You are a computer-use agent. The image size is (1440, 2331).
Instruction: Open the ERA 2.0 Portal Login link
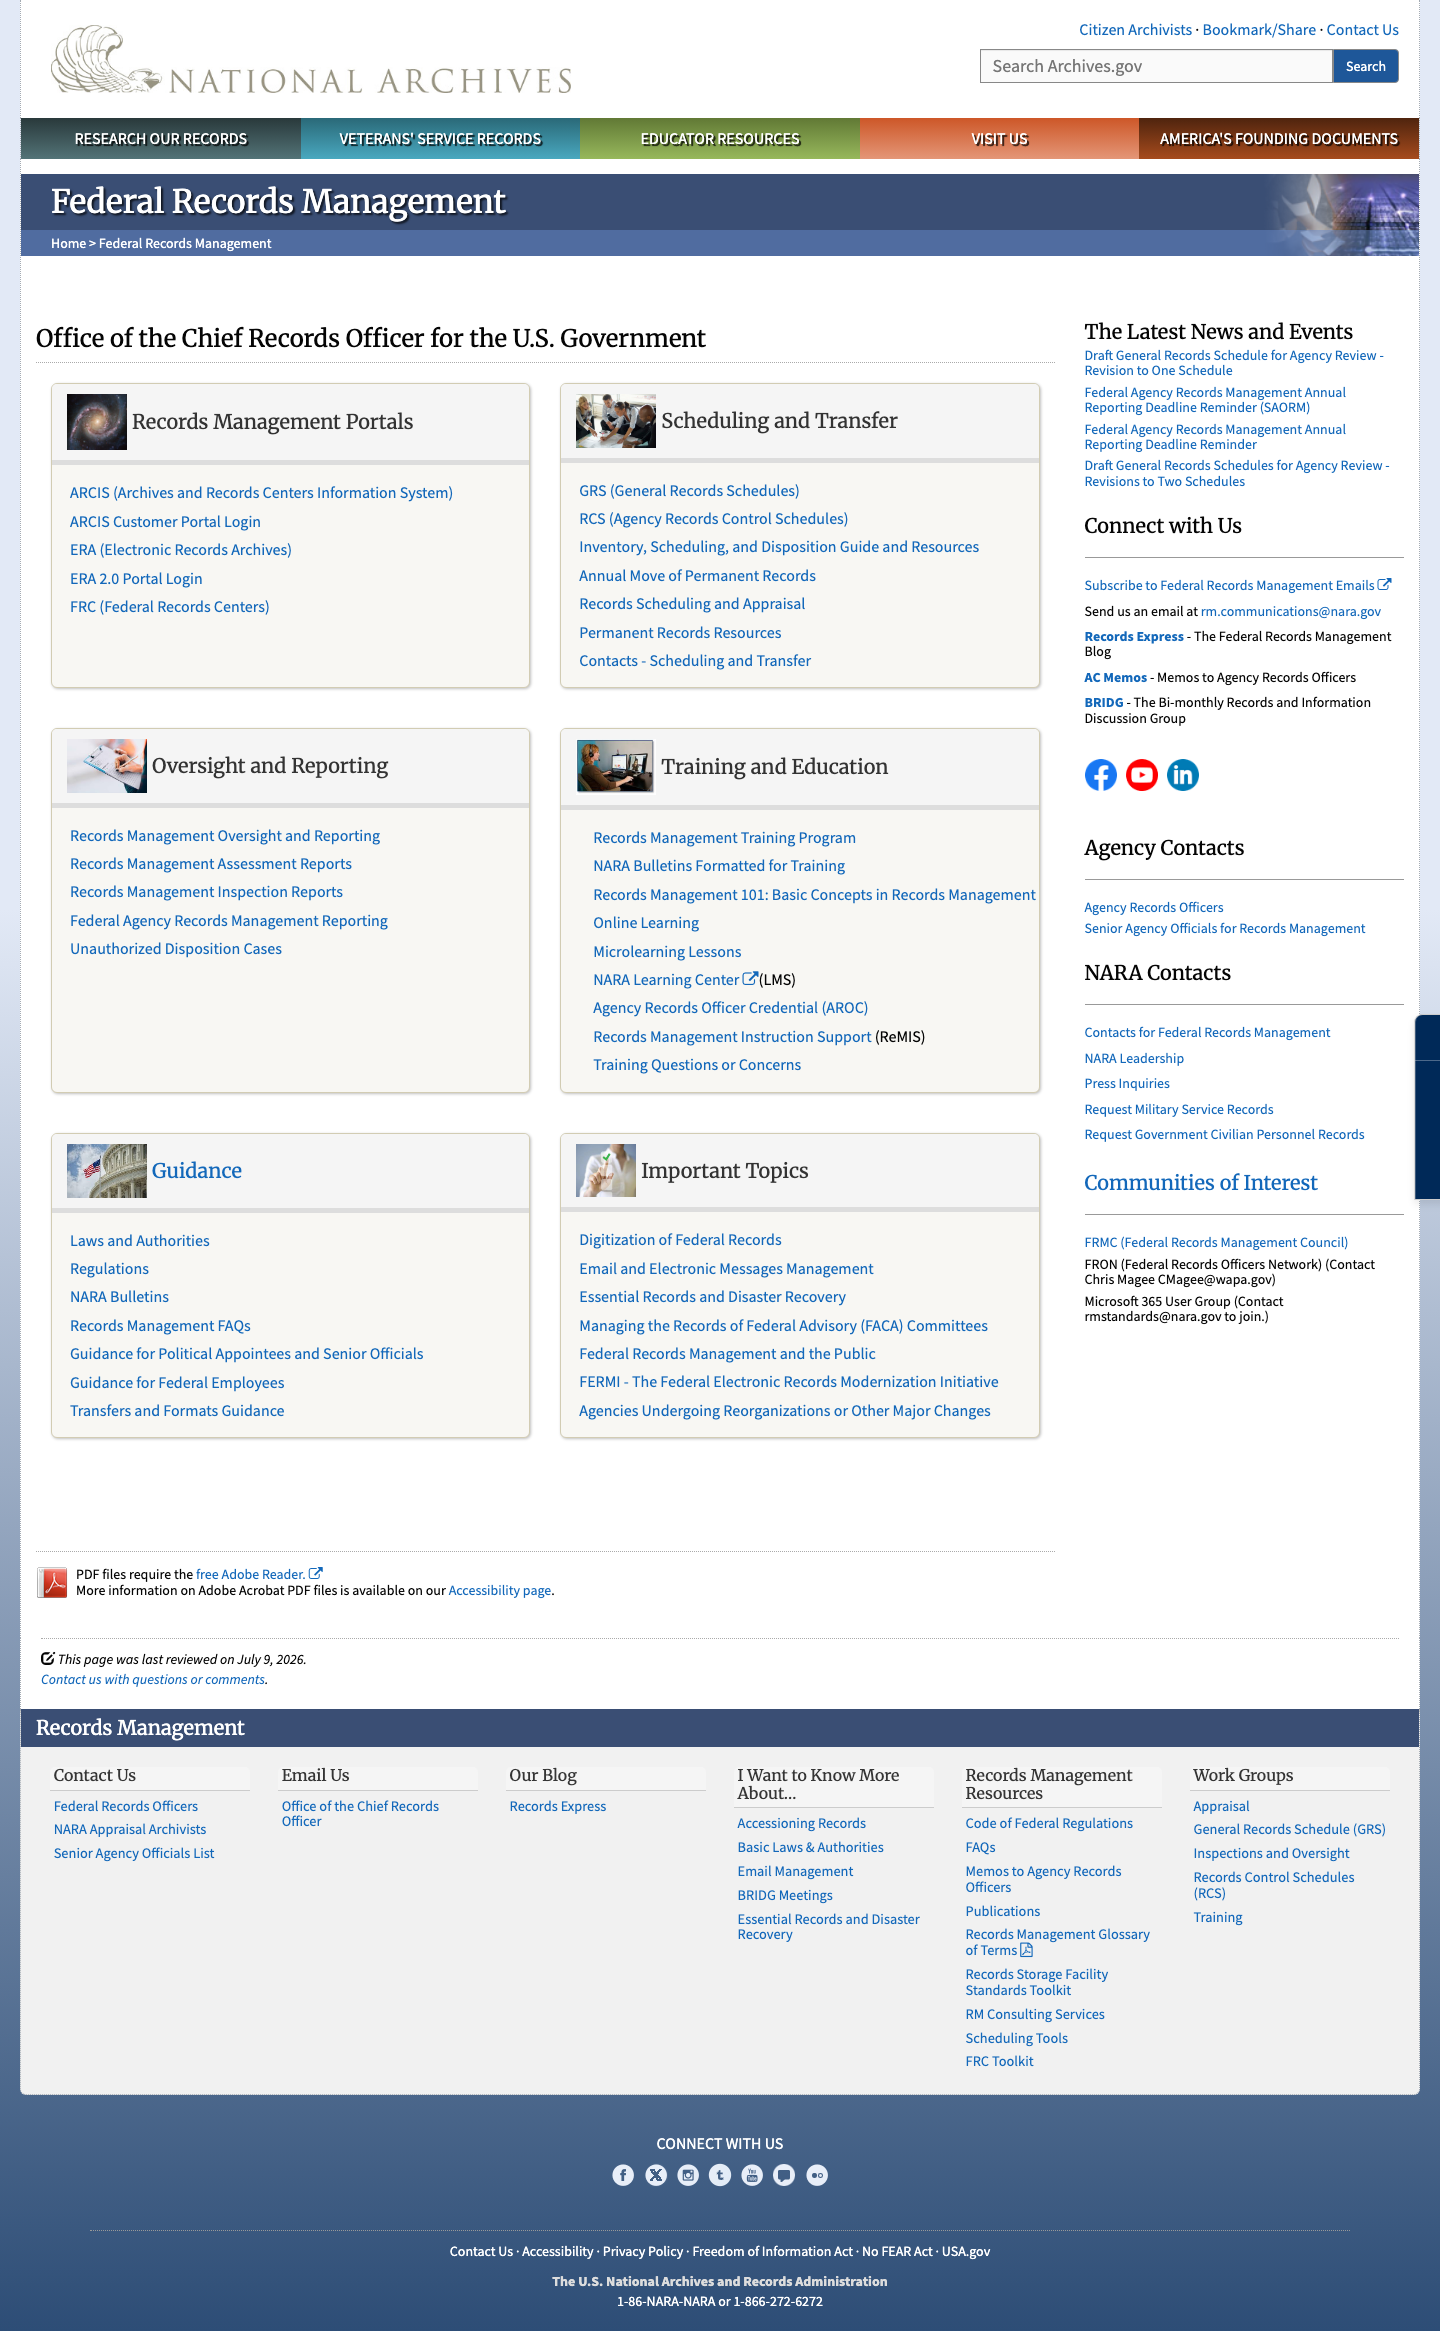click(x=136, y=579)
